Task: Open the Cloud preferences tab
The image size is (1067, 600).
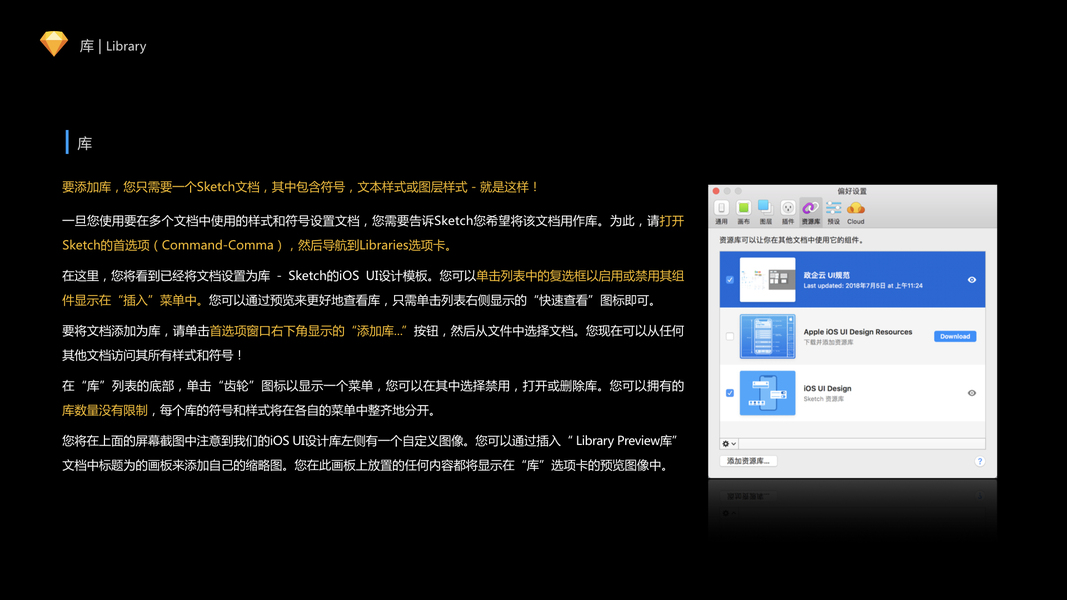Action: [x=855, y=212]
